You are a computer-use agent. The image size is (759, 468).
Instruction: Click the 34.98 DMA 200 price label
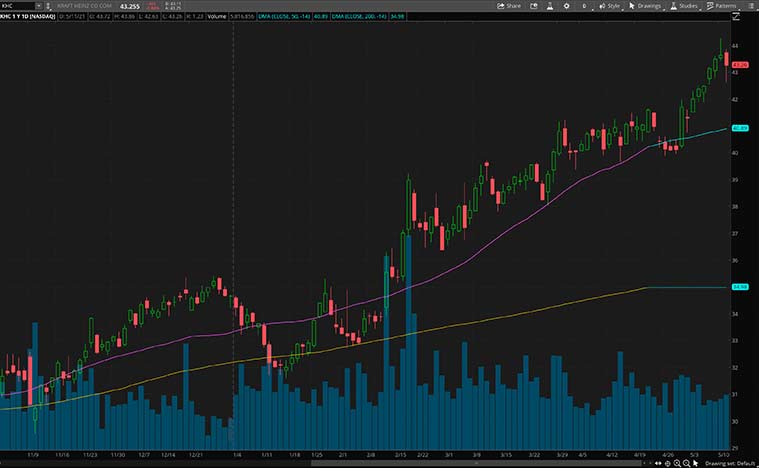coord(741,287)
